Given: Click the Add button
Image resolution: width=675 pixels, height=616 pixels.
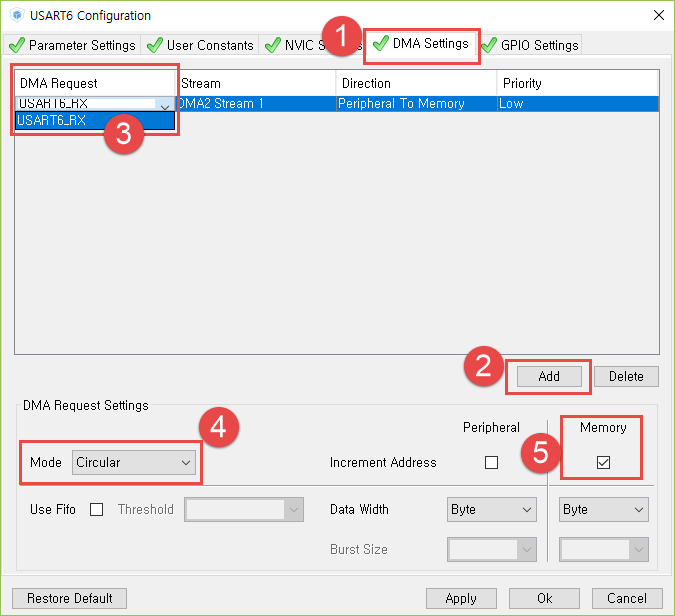Looking at the screenshot, I should [x=549, y=376].
